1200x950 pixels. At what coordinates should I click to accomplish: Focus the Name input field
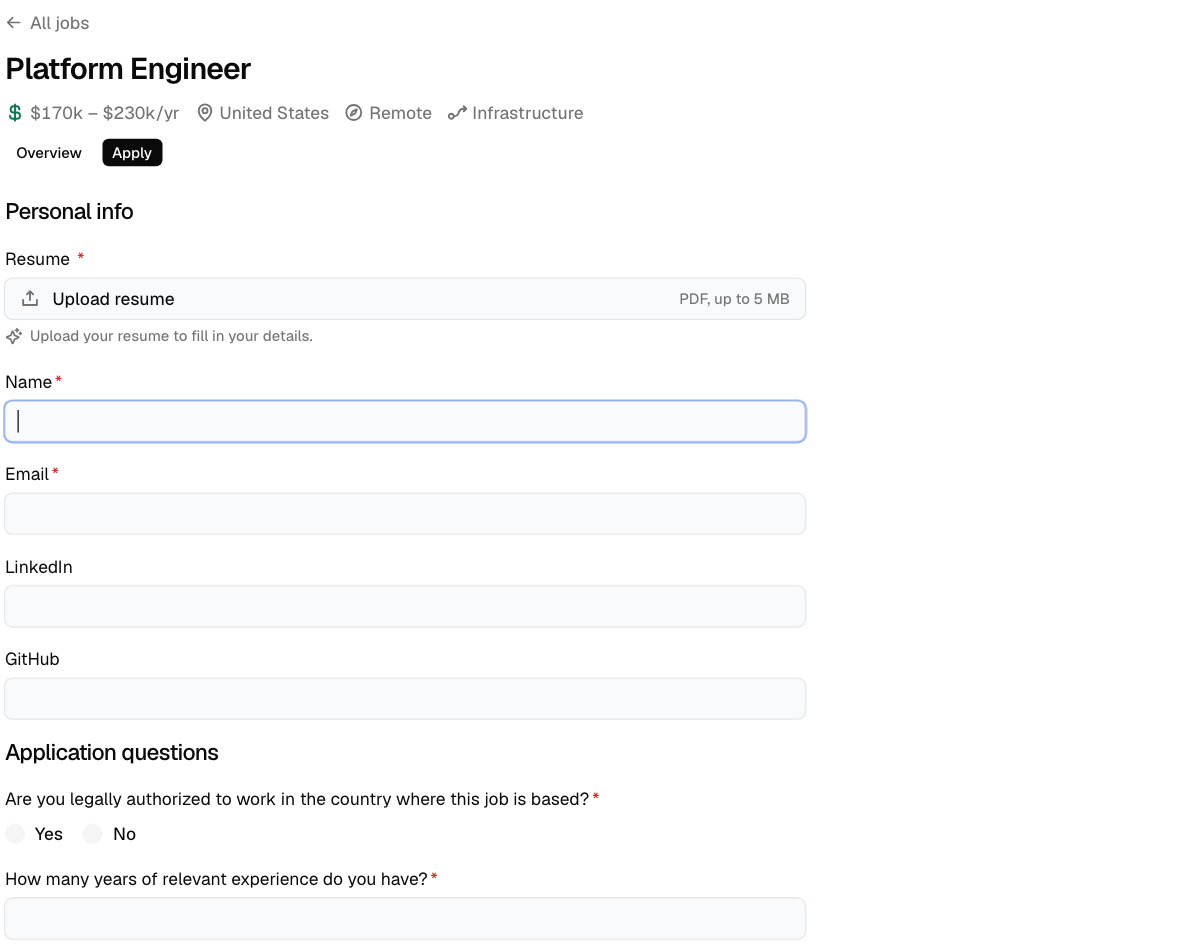[x=405, y=422]
